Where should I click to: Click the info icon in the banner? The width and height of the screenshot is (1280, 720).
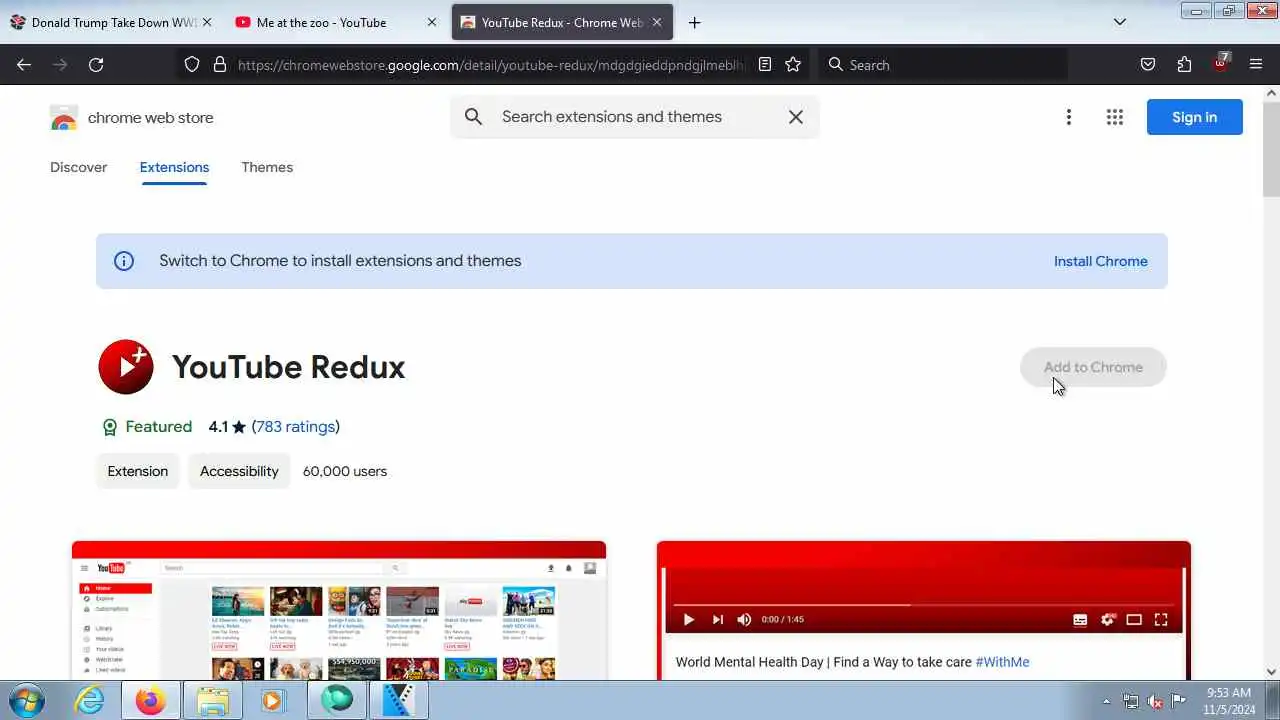coord(124,261)
